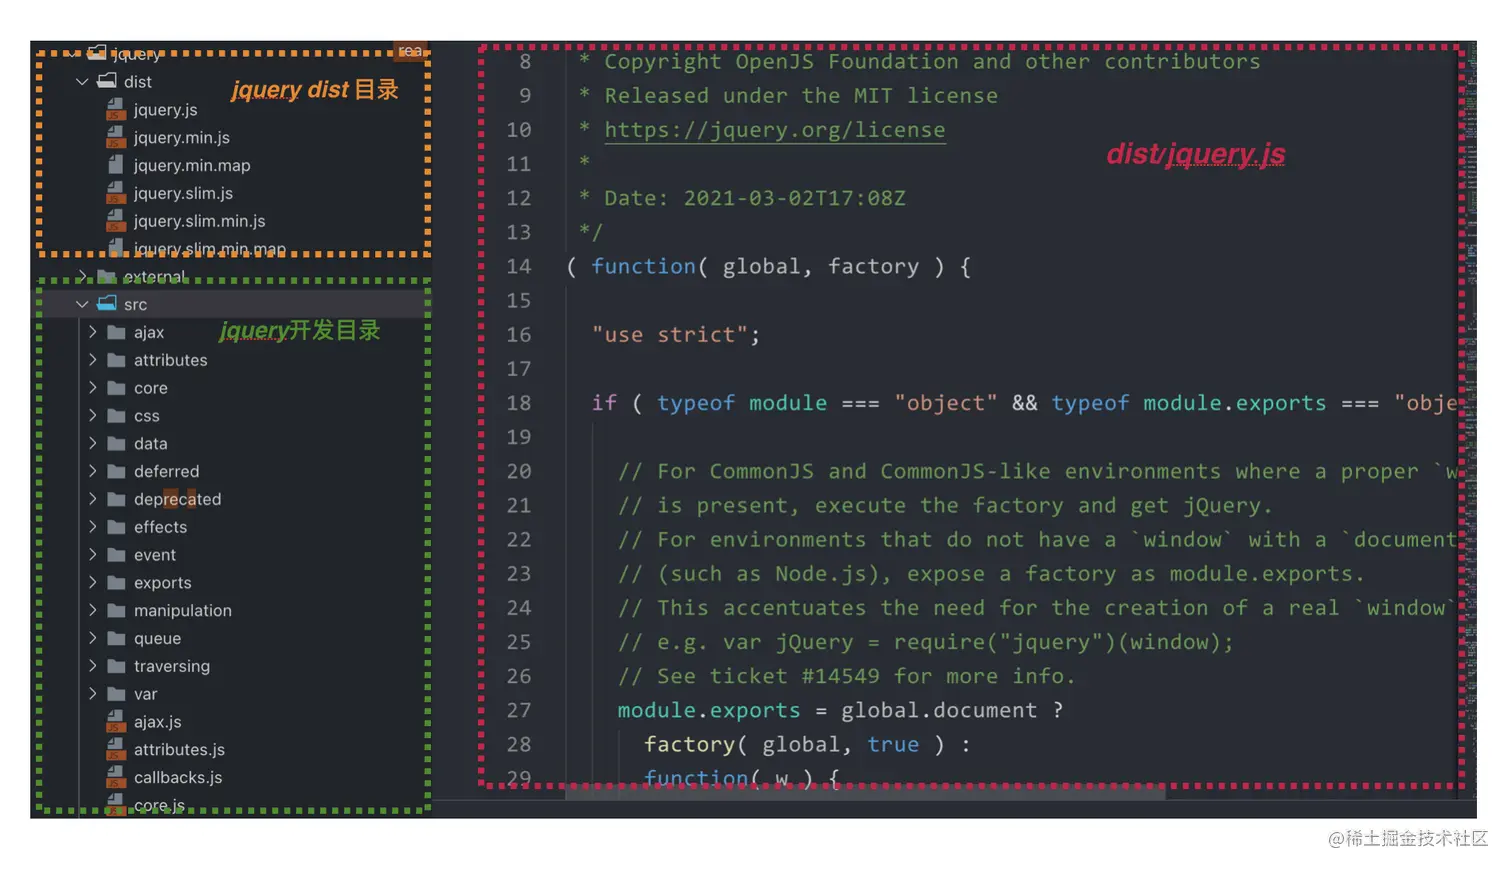This screenshot has height=872, width=1512.
Task: Open jquery.js in the dist folder
Action: (x=166, y=110)
